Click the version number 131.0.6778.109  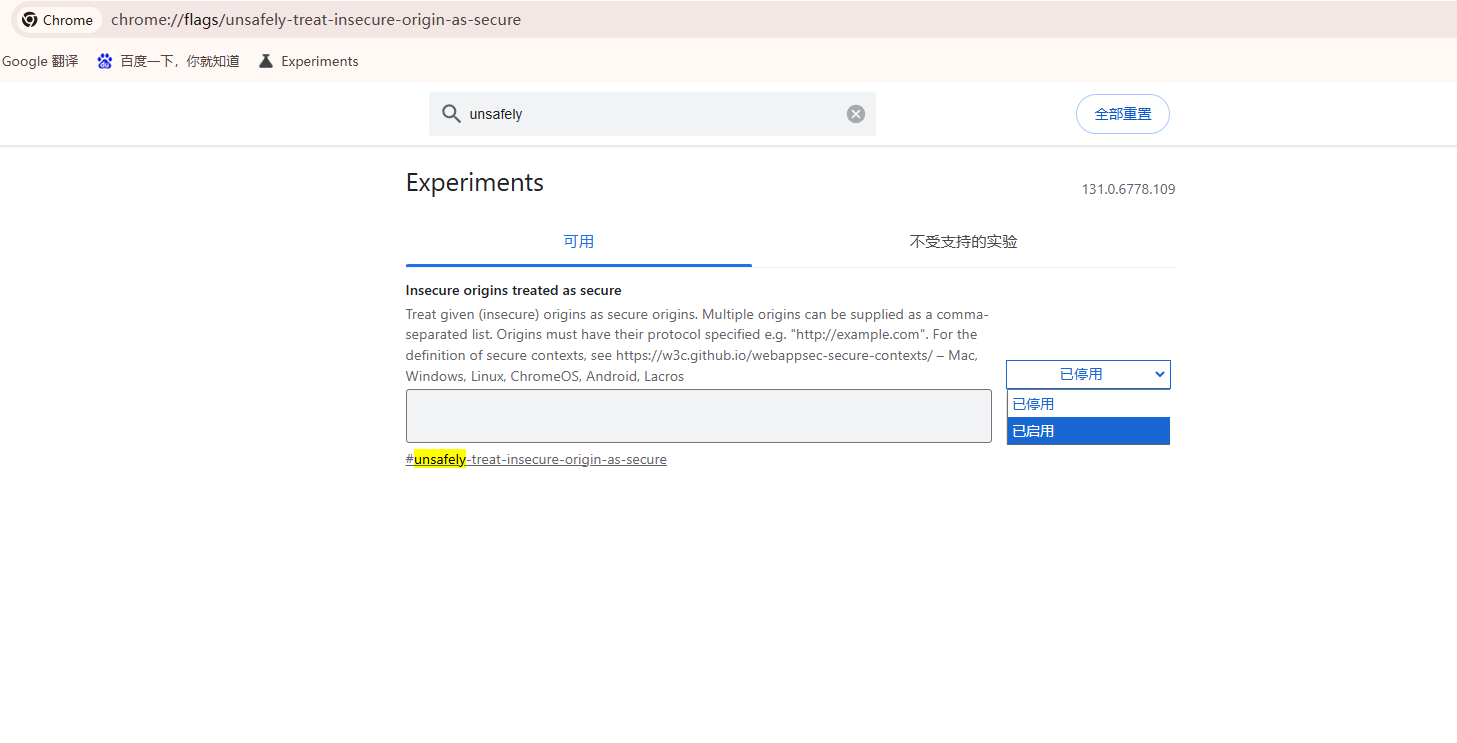pos(1129,189)
